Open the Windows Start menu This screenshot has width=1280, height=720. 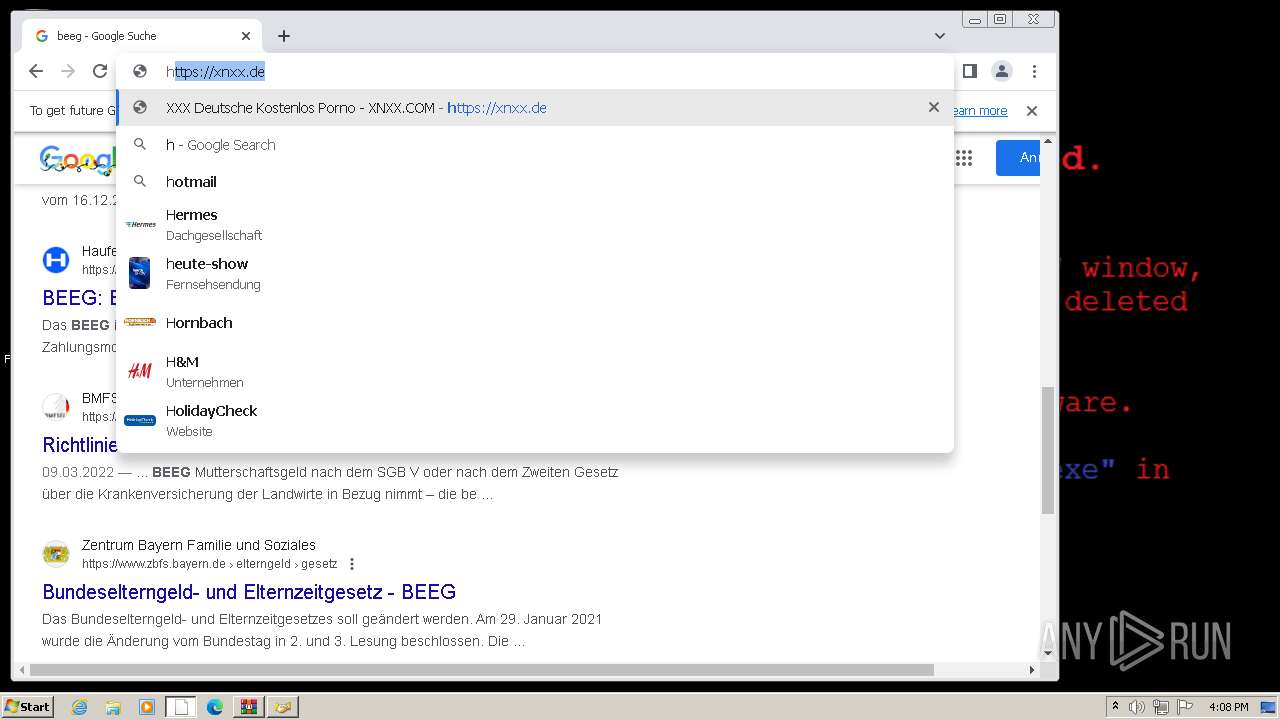coord(28,706)
